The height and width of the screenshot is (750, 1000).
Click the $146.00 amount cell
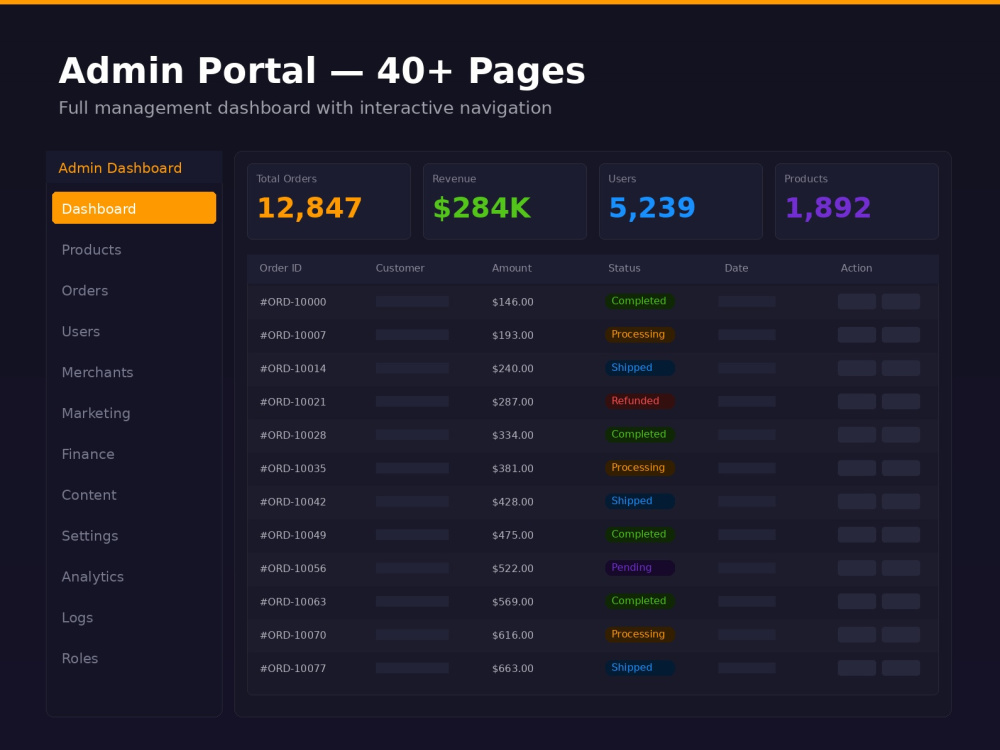click(x=513, y=302)
